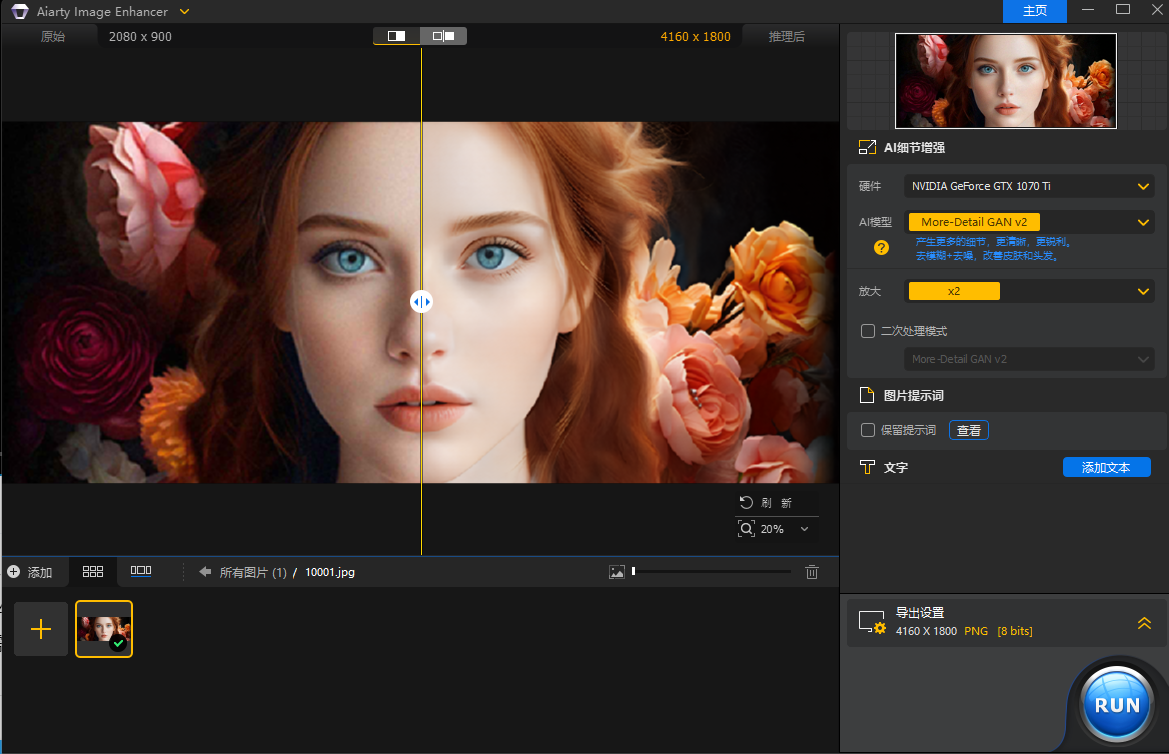This screenshot has width=1169, height=754.
Task: Open the AI模型 More-Detail GAN v2 dropdown
Action: point(1029,222)
